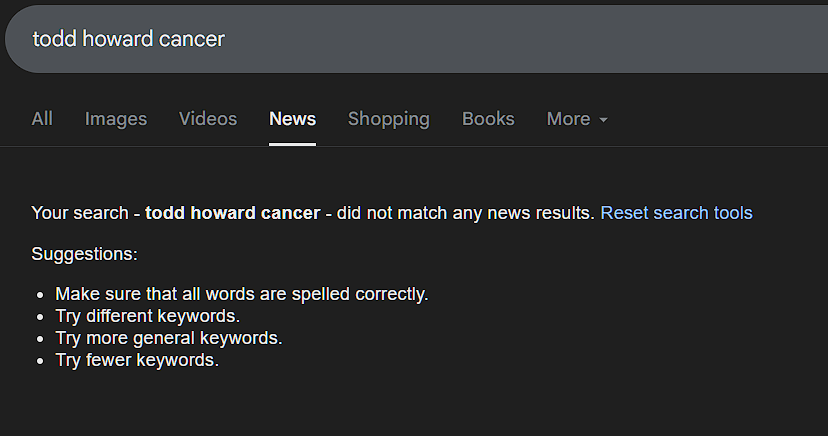
Task: Go to the Videos tab
Action: [x=208, y=119]
